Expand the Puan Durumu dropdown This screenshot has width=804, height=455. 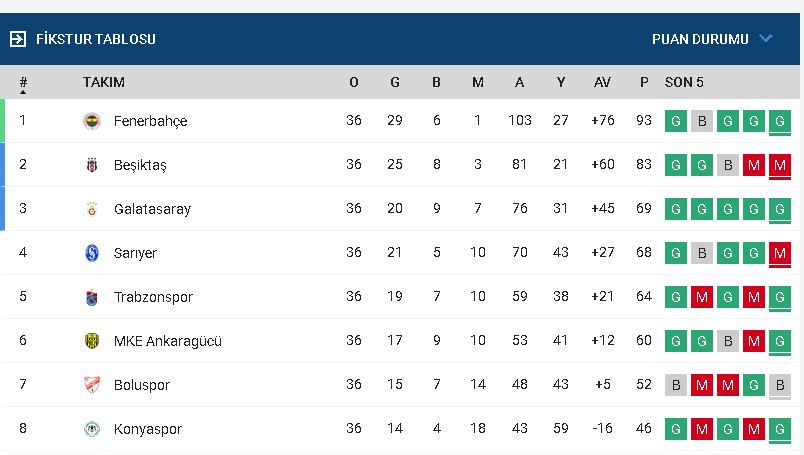point(700,39)
